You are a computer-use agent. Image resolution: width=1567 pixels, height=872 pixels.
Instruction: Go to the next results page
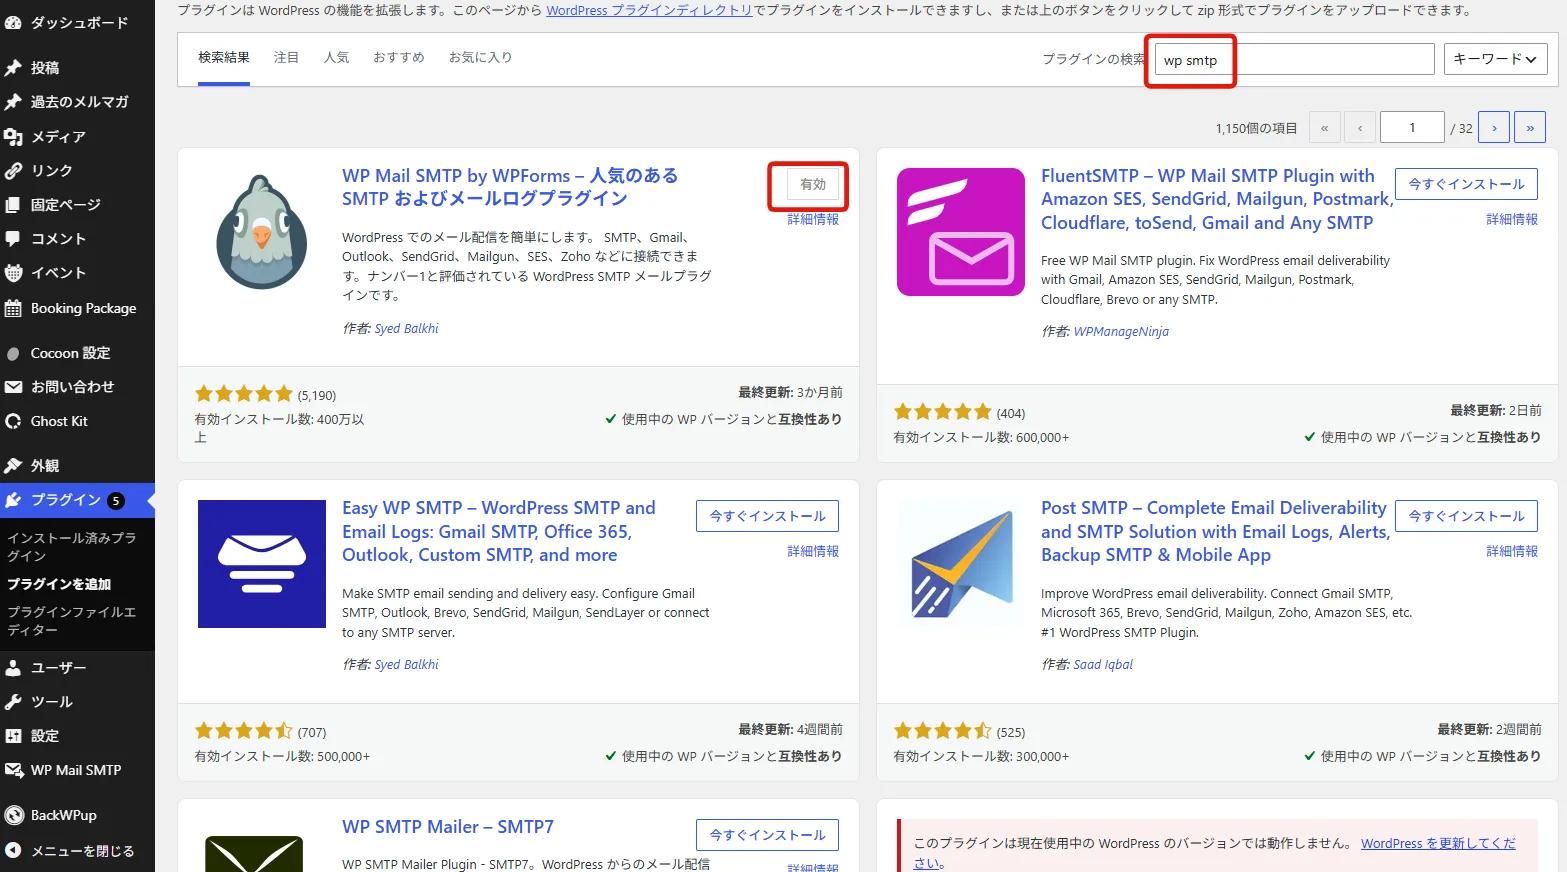(x=1494, y=128)
